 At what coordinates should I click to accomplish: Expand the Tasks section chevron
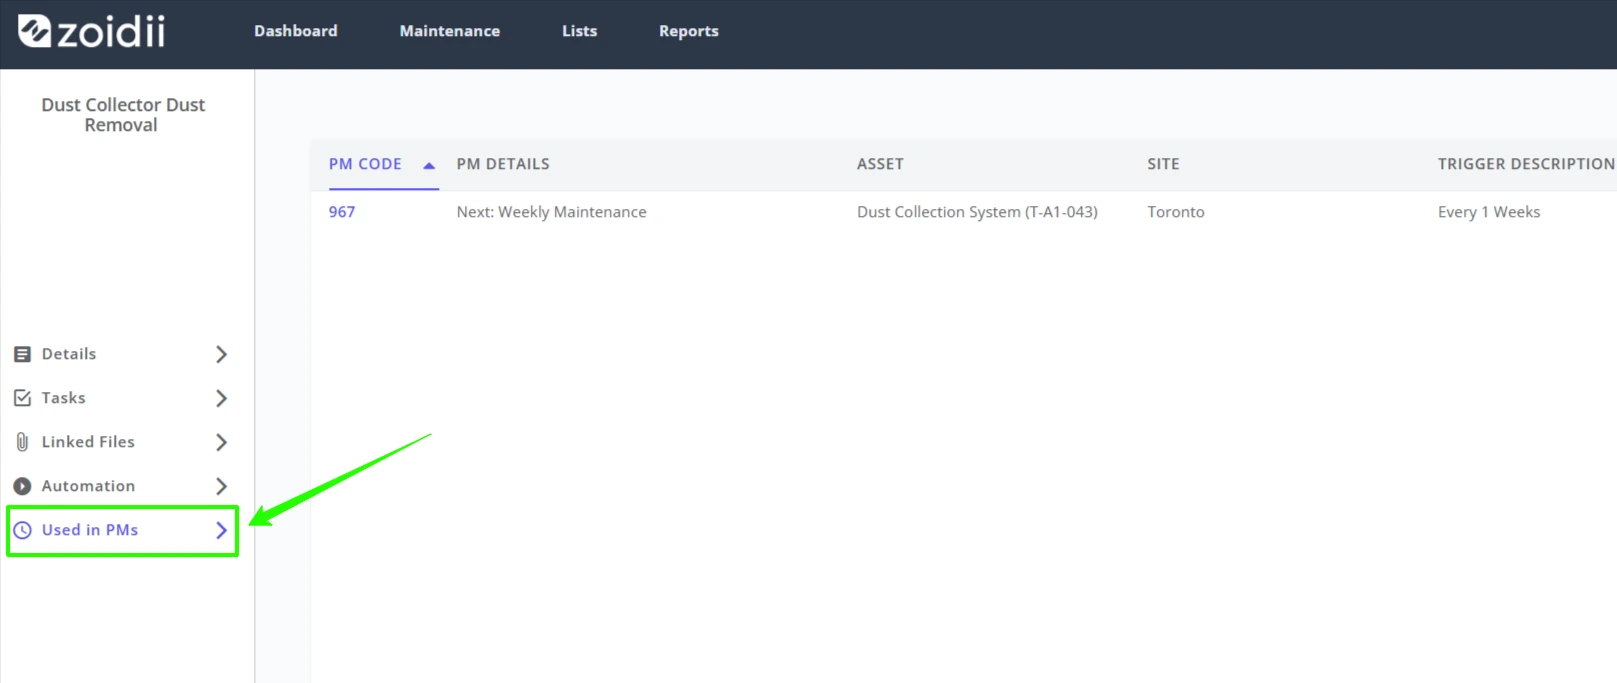click(x=222, y=398)
